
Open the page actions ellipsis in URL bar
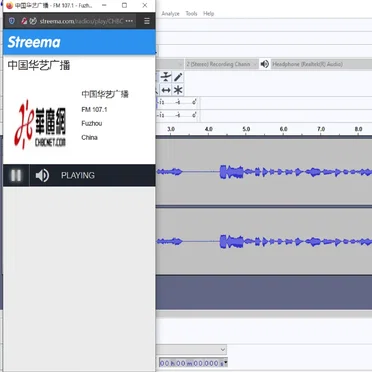click(x=129, y=21)
